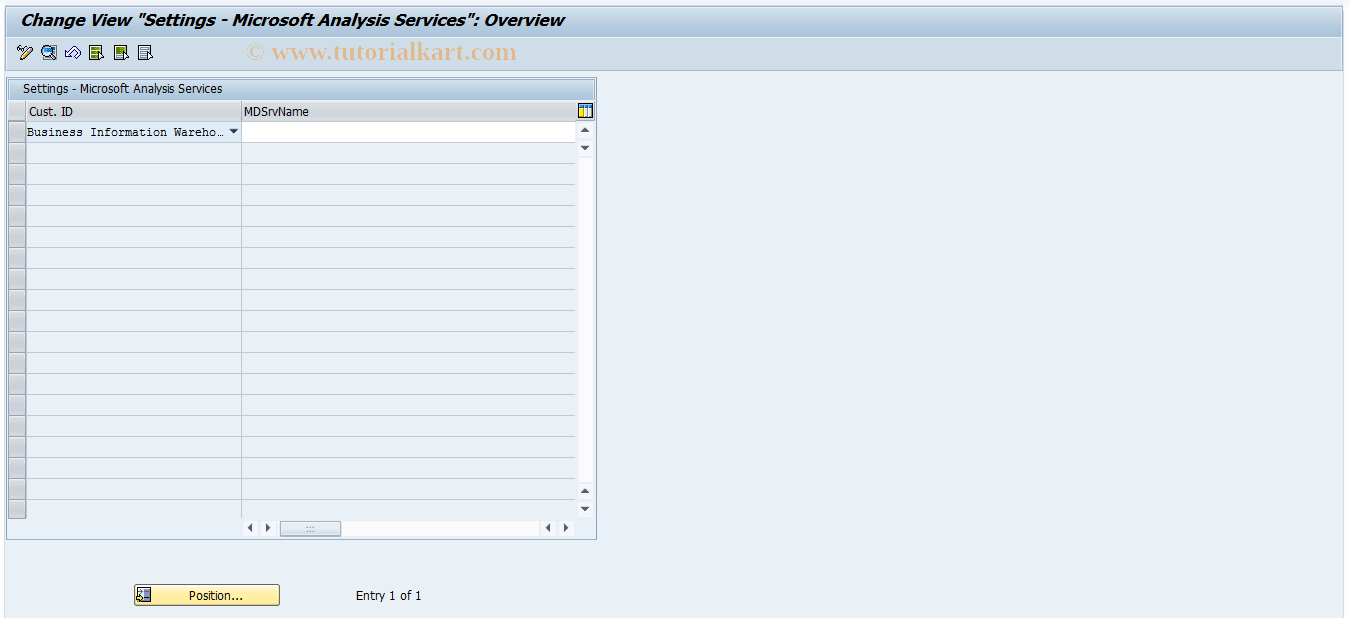Click the scroll right arrow left of thumb
The height and width of the screenshot is (618, 1350).
pyautogui.click(x=268, y=528)
